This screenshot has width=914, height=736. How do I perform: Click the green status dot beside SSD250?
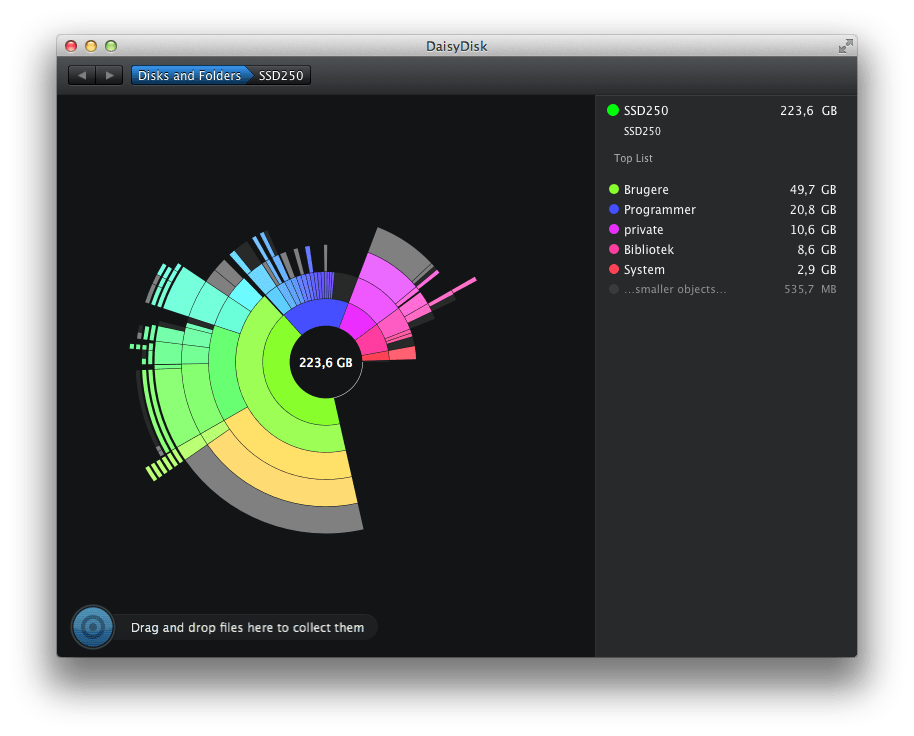point(611,110)
